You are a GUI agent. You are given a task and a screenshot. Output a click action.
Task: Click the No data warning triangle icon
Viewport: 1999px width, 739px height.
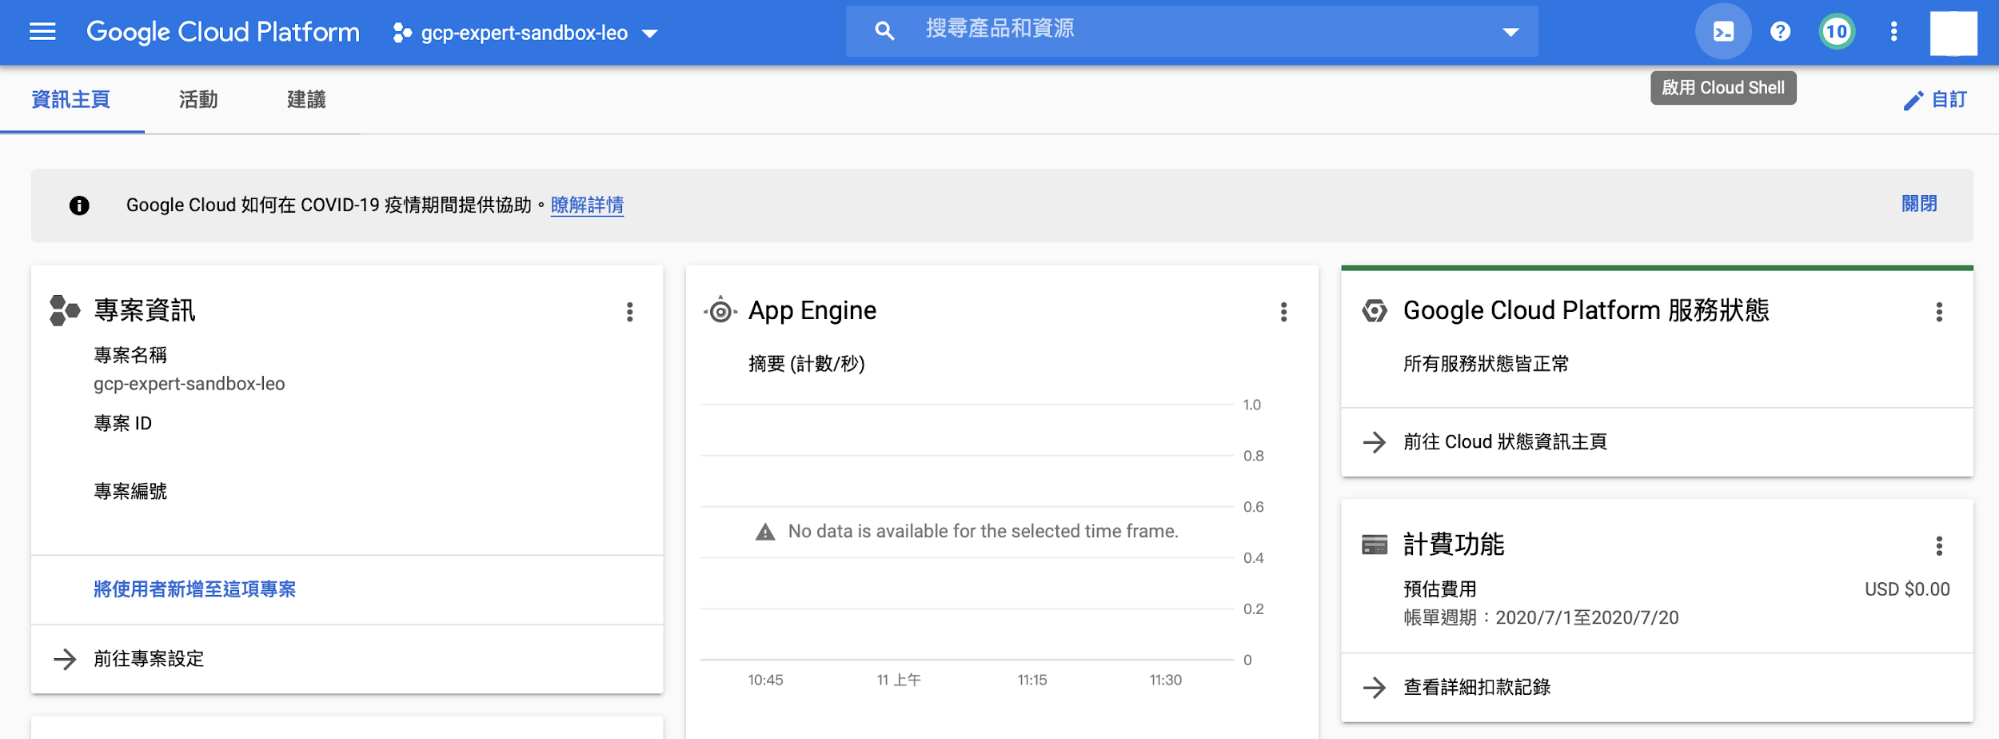pyautogui.click(x=765, y=532)
